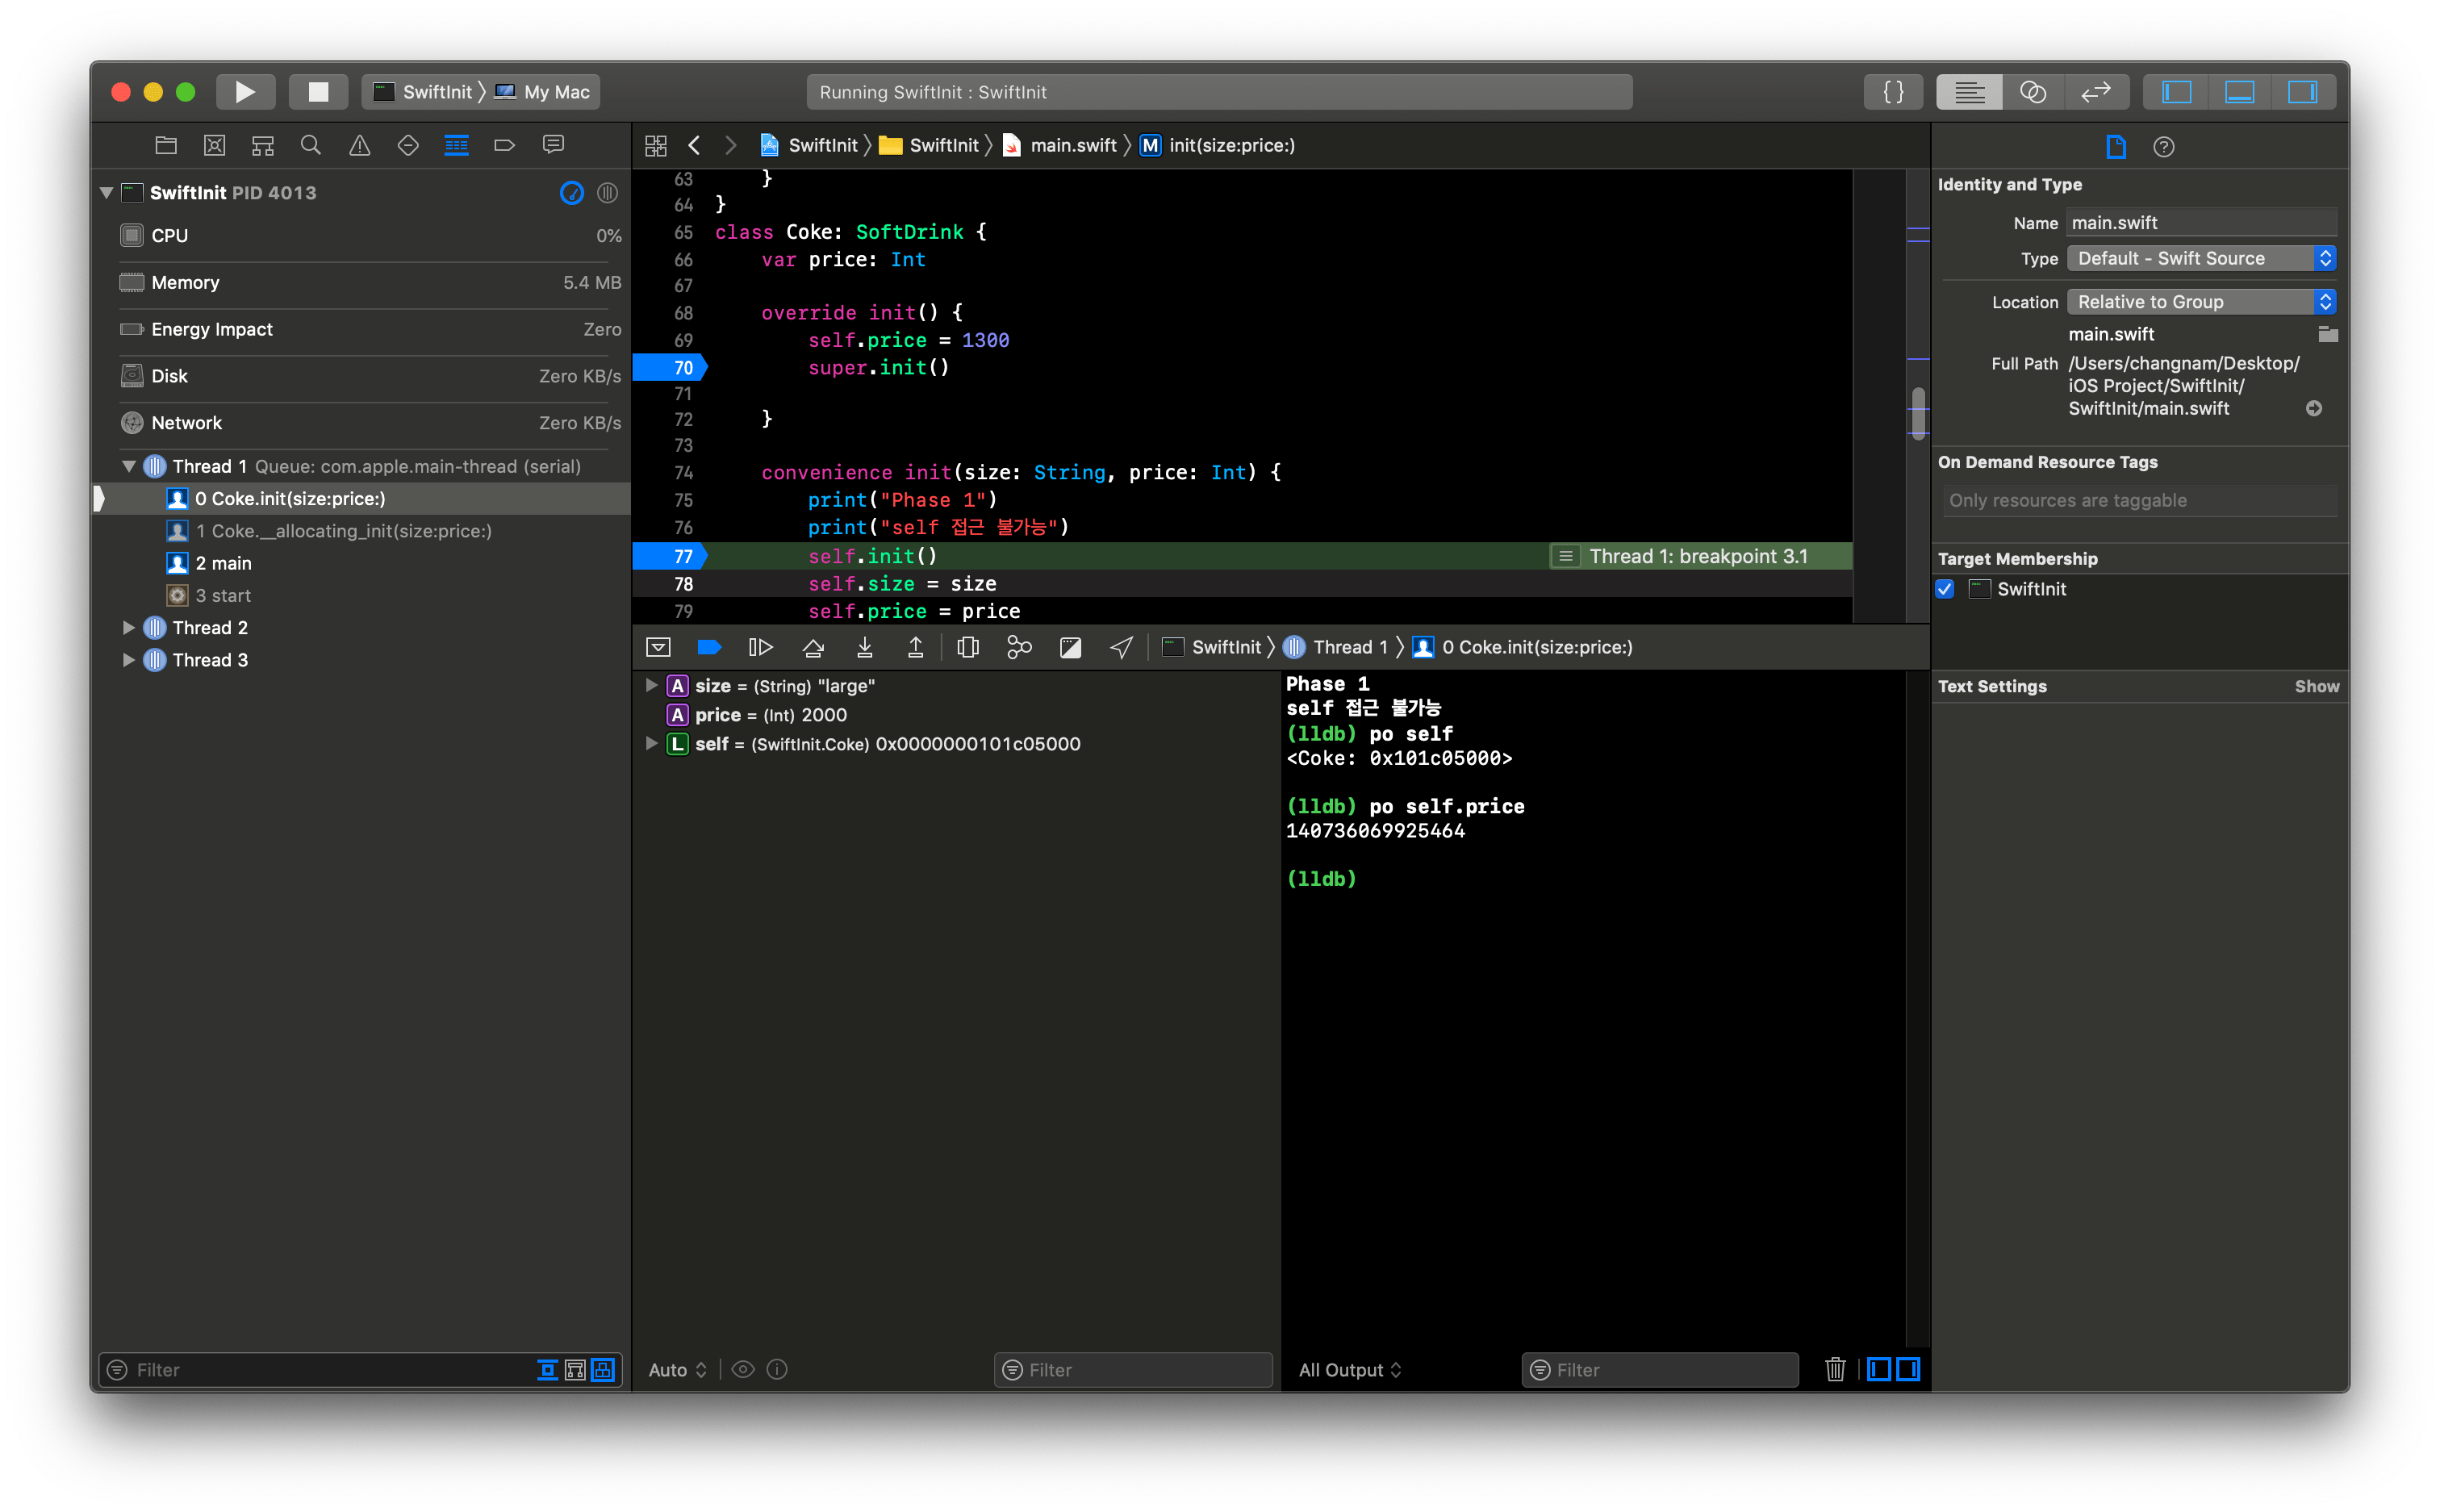Click the Step Over debug icon
This screenshot has height=1512, width=2440.
click(814, 647)
